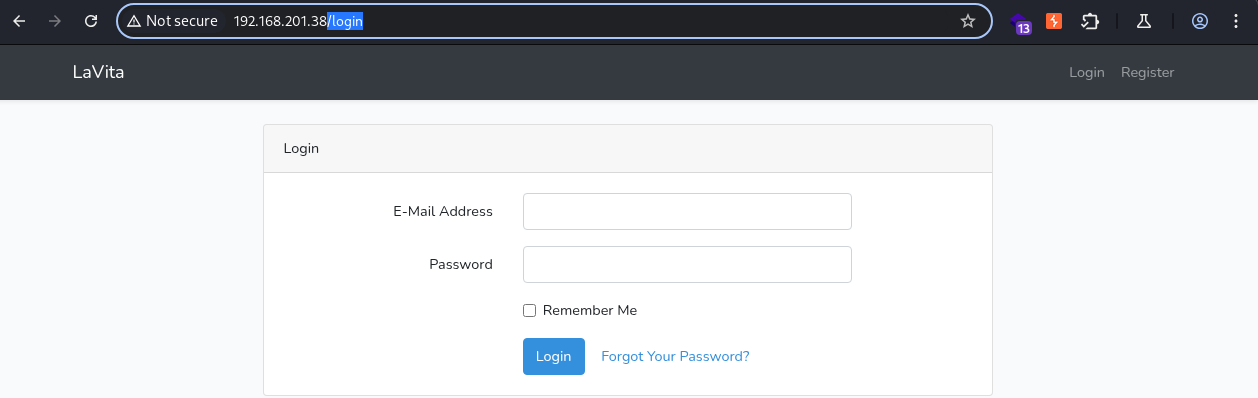Focus the Password input field

tap(687, 265)
